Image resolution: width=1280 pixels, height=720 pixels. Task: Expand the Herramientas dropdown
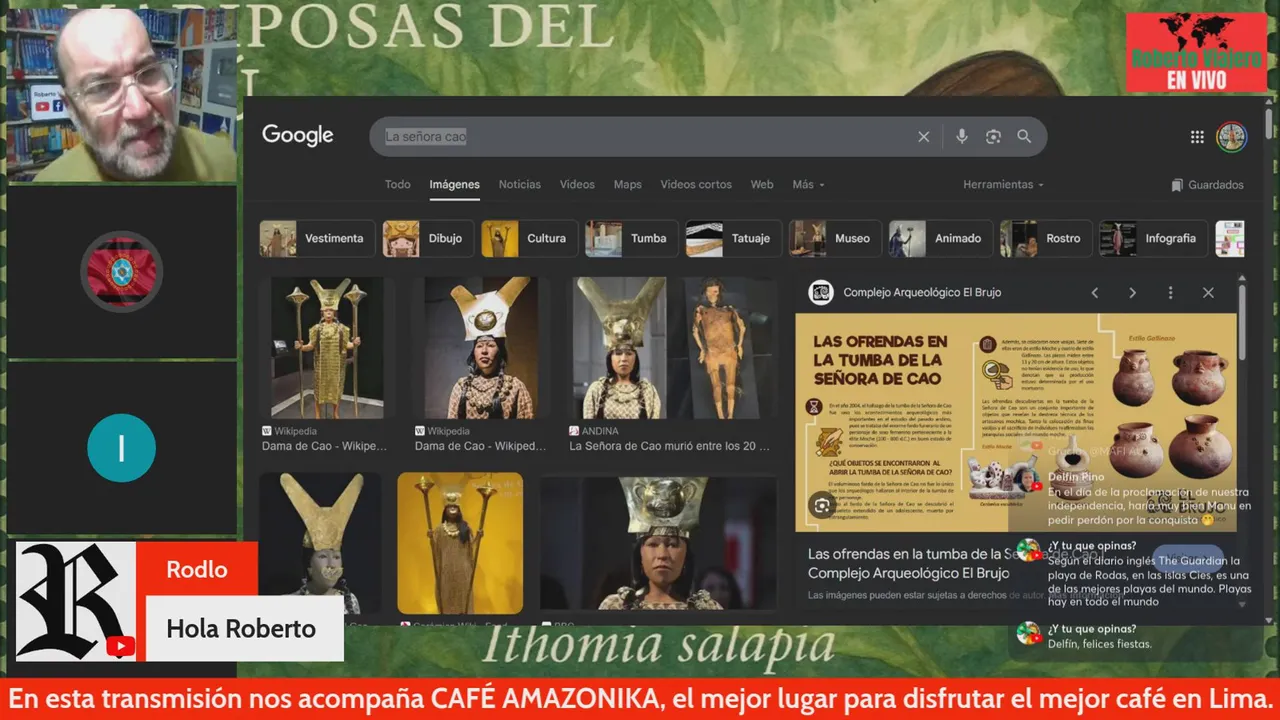click(x=1003, y=185)
